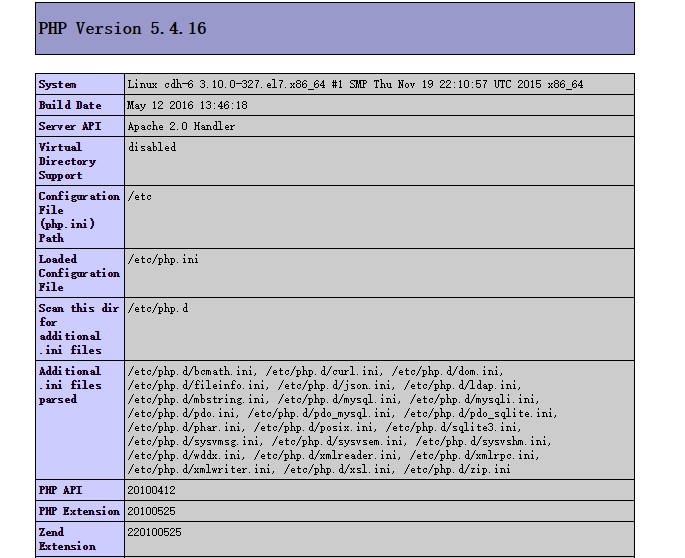
Task: Click /etc/php.d/xsl.ini entry
Action: (x=338, y=469)
